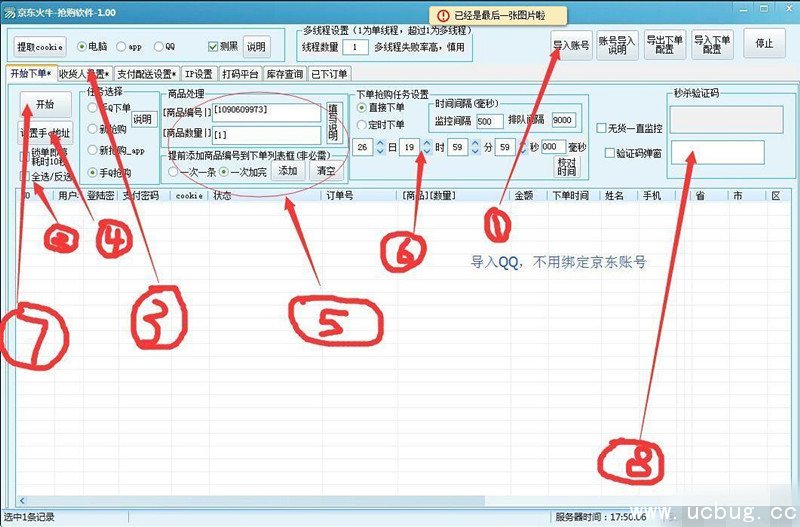
Task: Select the 电脑 radio option
Action: coord(82,46)
